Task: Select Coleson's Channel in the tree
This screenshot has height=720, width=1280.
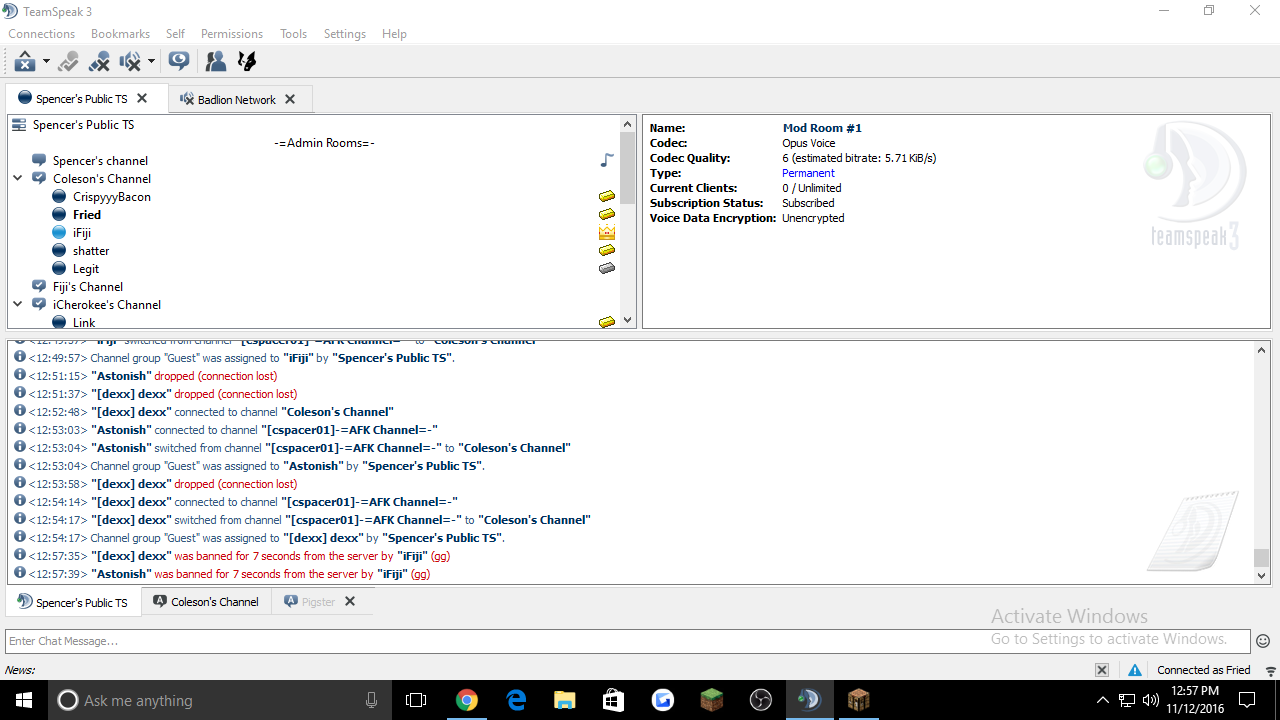Action: click(x=102, y=179)
